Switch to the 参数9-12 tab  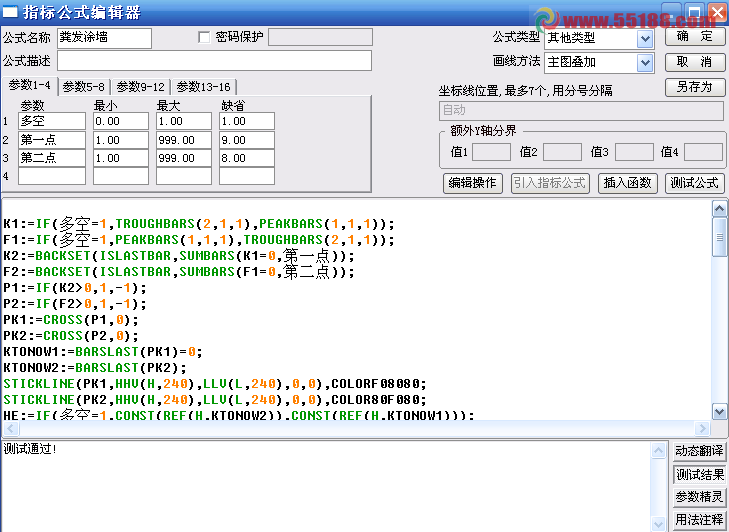pyautogui.click(x=140, y=87)
